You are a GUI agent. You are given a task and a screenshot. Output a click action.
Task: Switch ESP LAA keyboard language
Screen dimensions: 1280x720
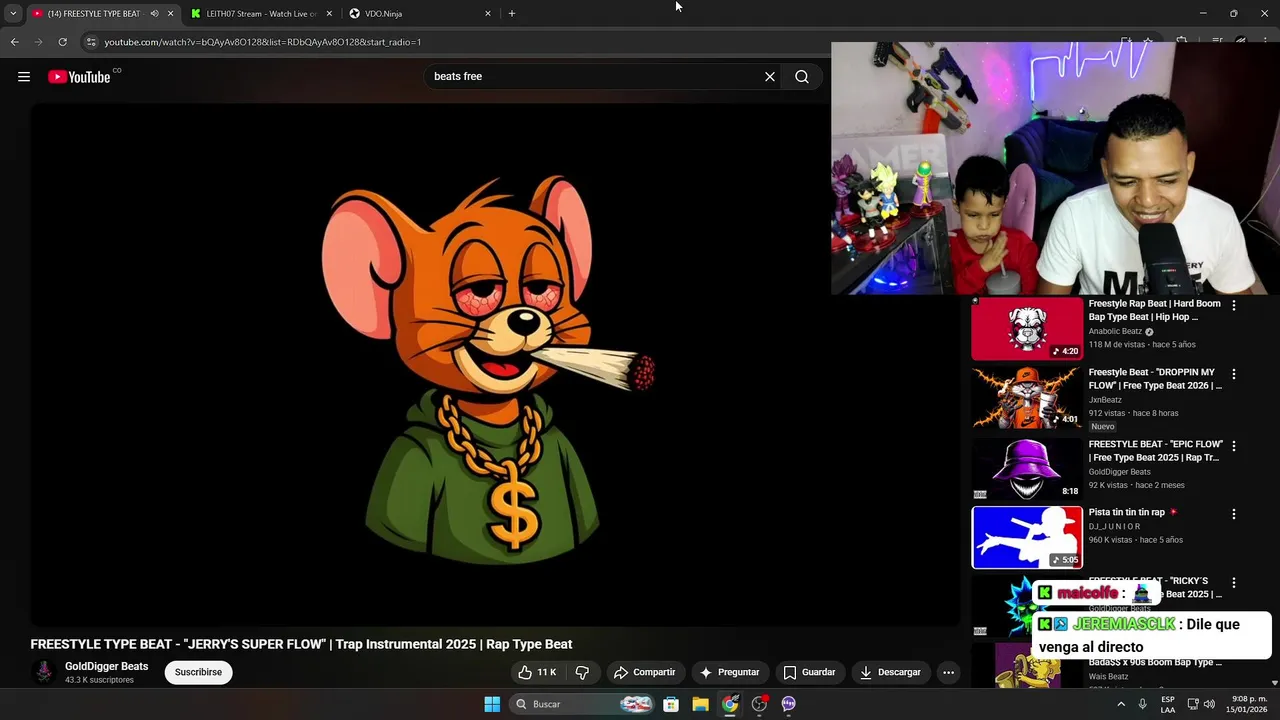point(1168,704)
